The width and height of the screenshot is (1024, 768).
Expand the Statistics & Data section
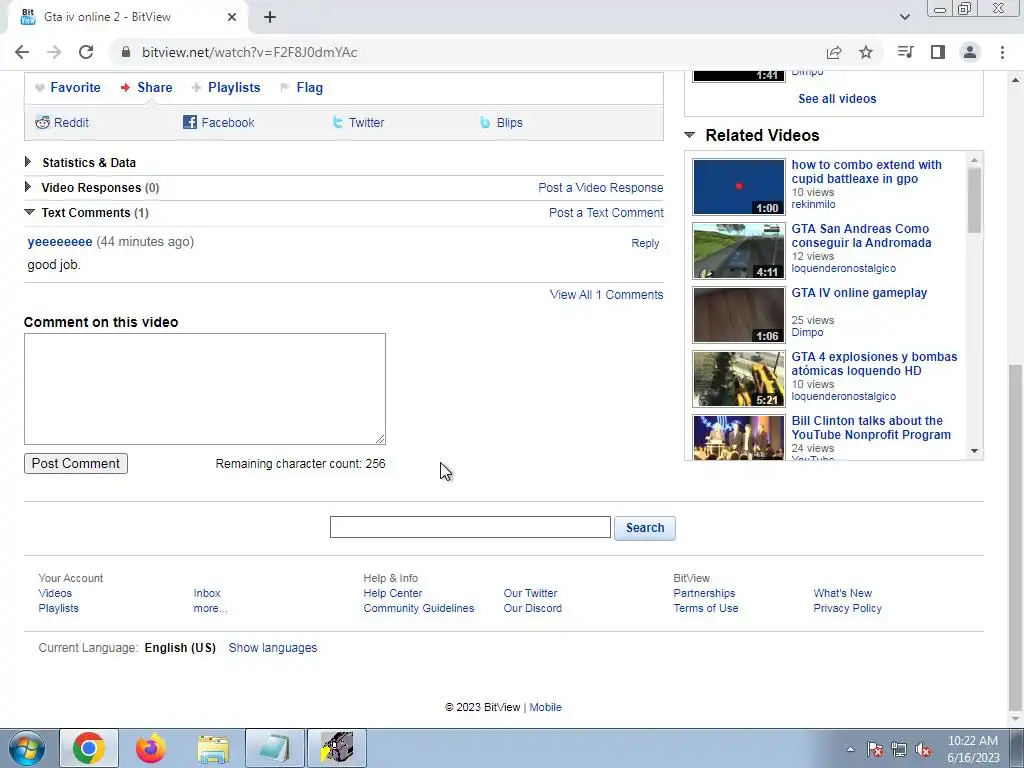[x=28, y=162]
